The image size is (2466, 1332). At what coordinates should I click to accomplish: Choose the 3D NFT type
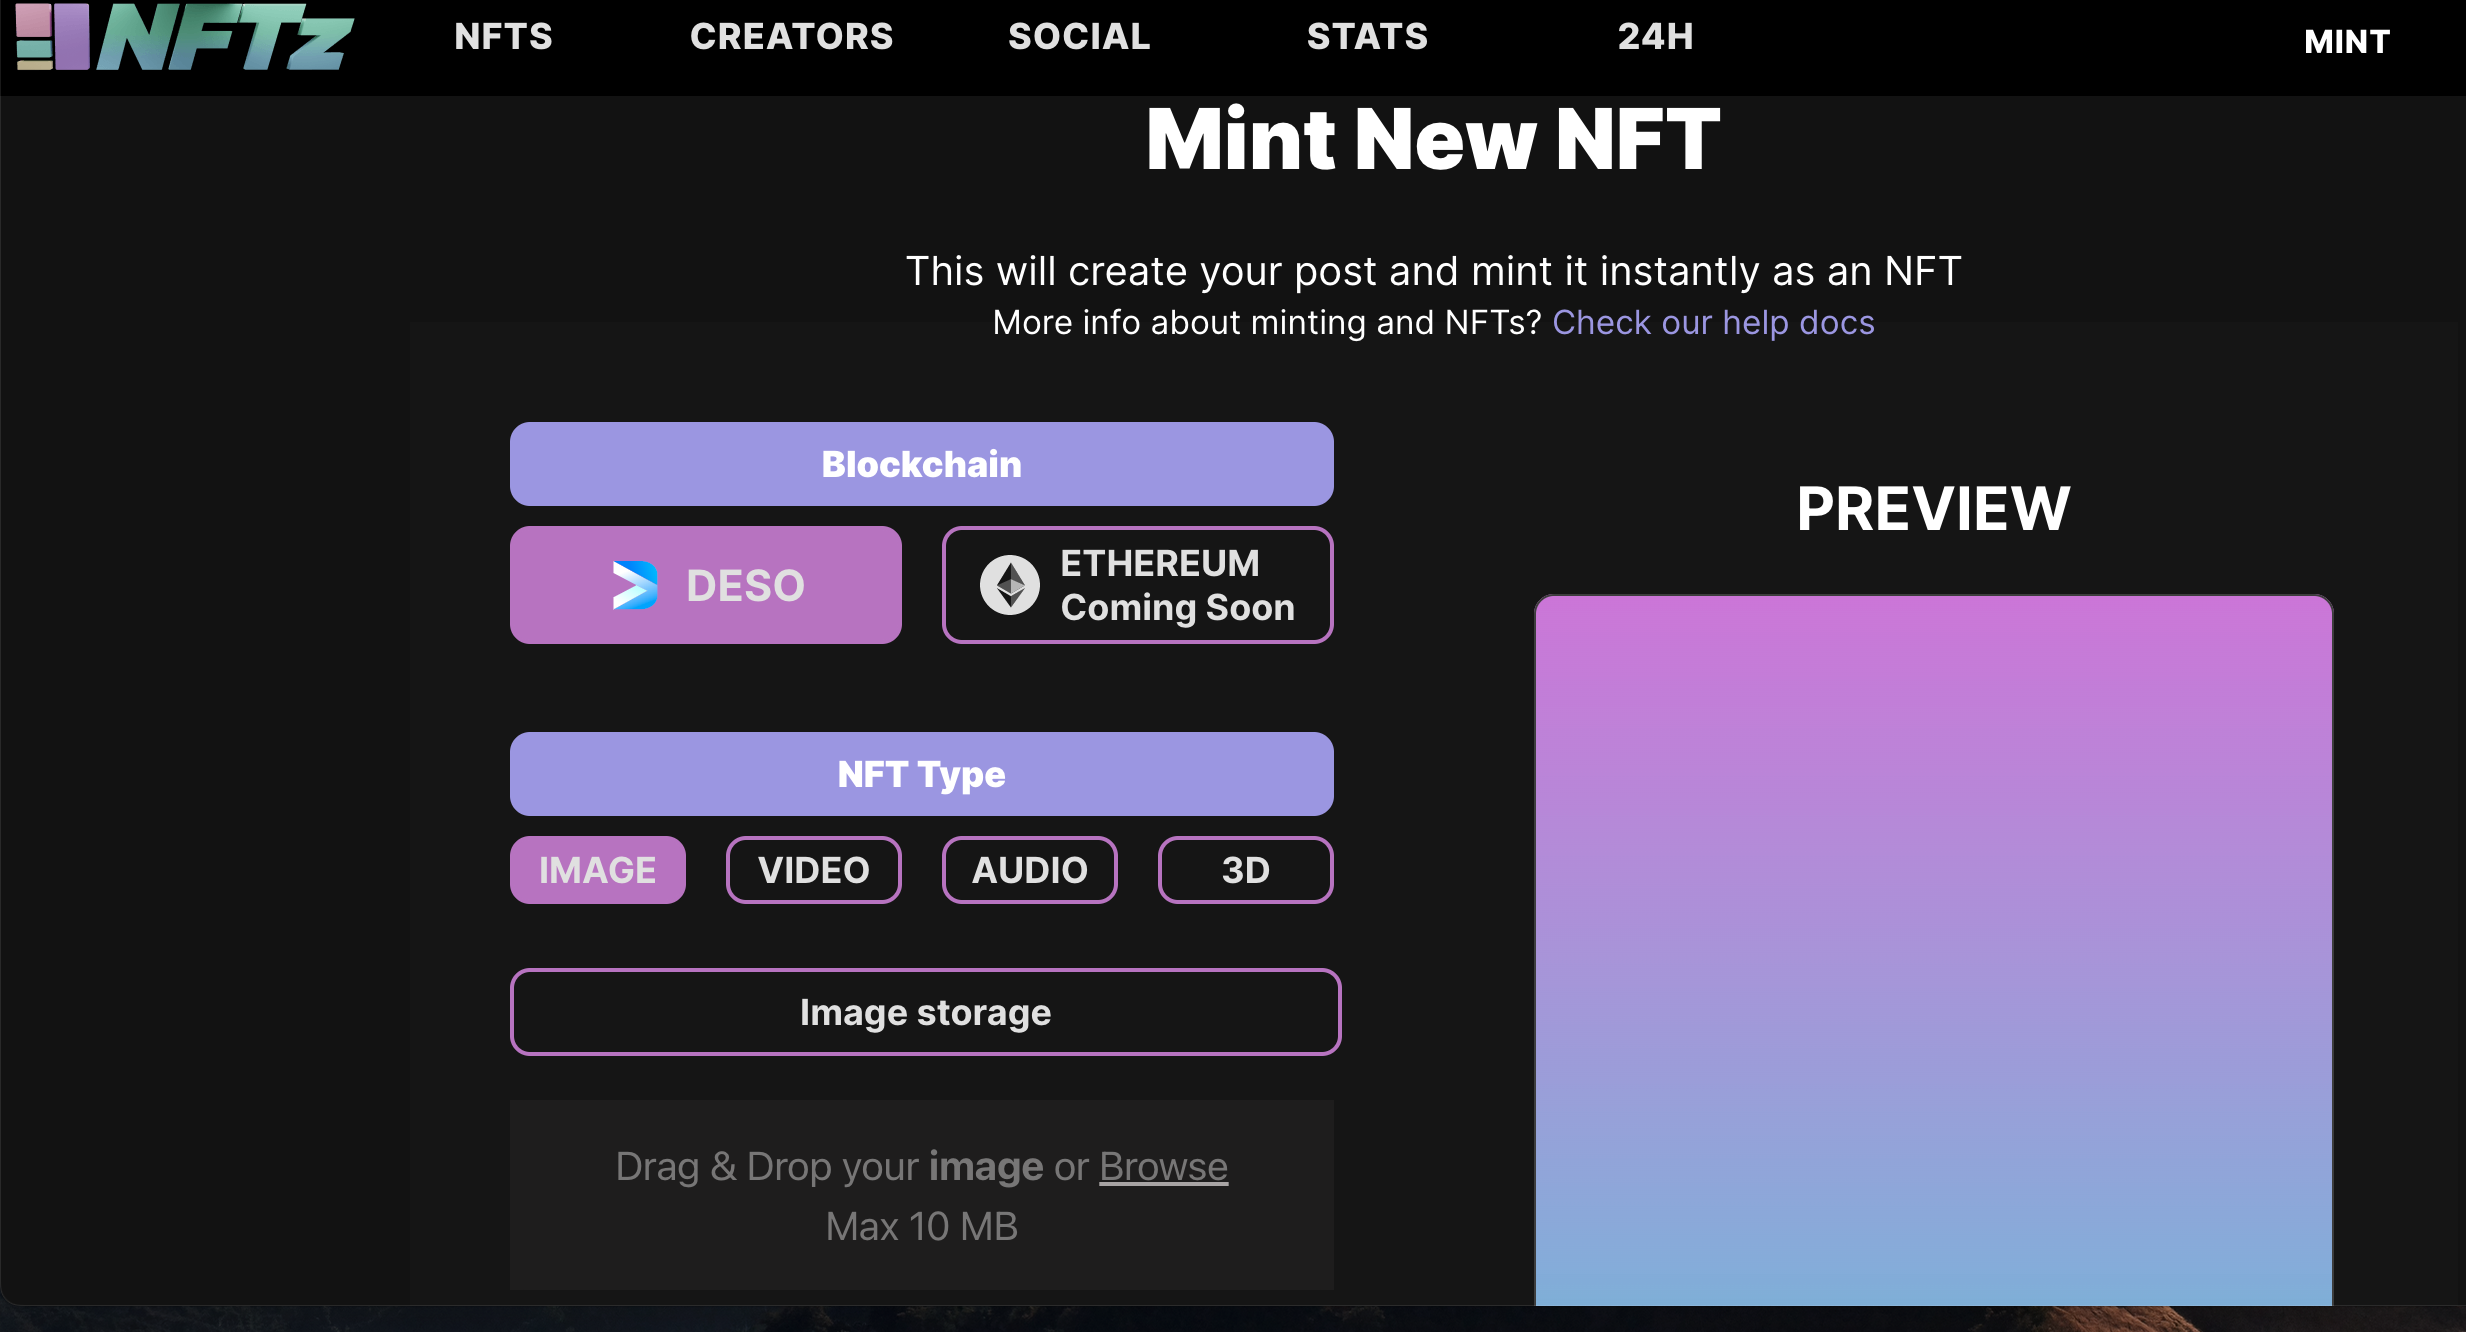click(1246, 870)
